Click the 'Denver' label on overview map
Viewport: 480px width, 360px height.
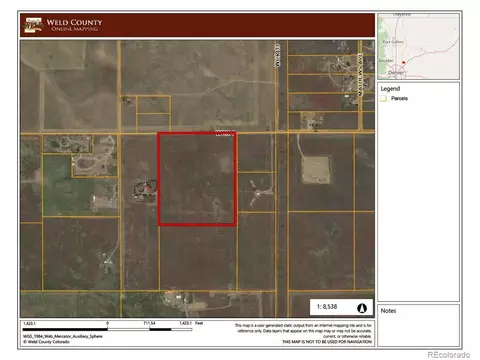(x=396, y=72)
